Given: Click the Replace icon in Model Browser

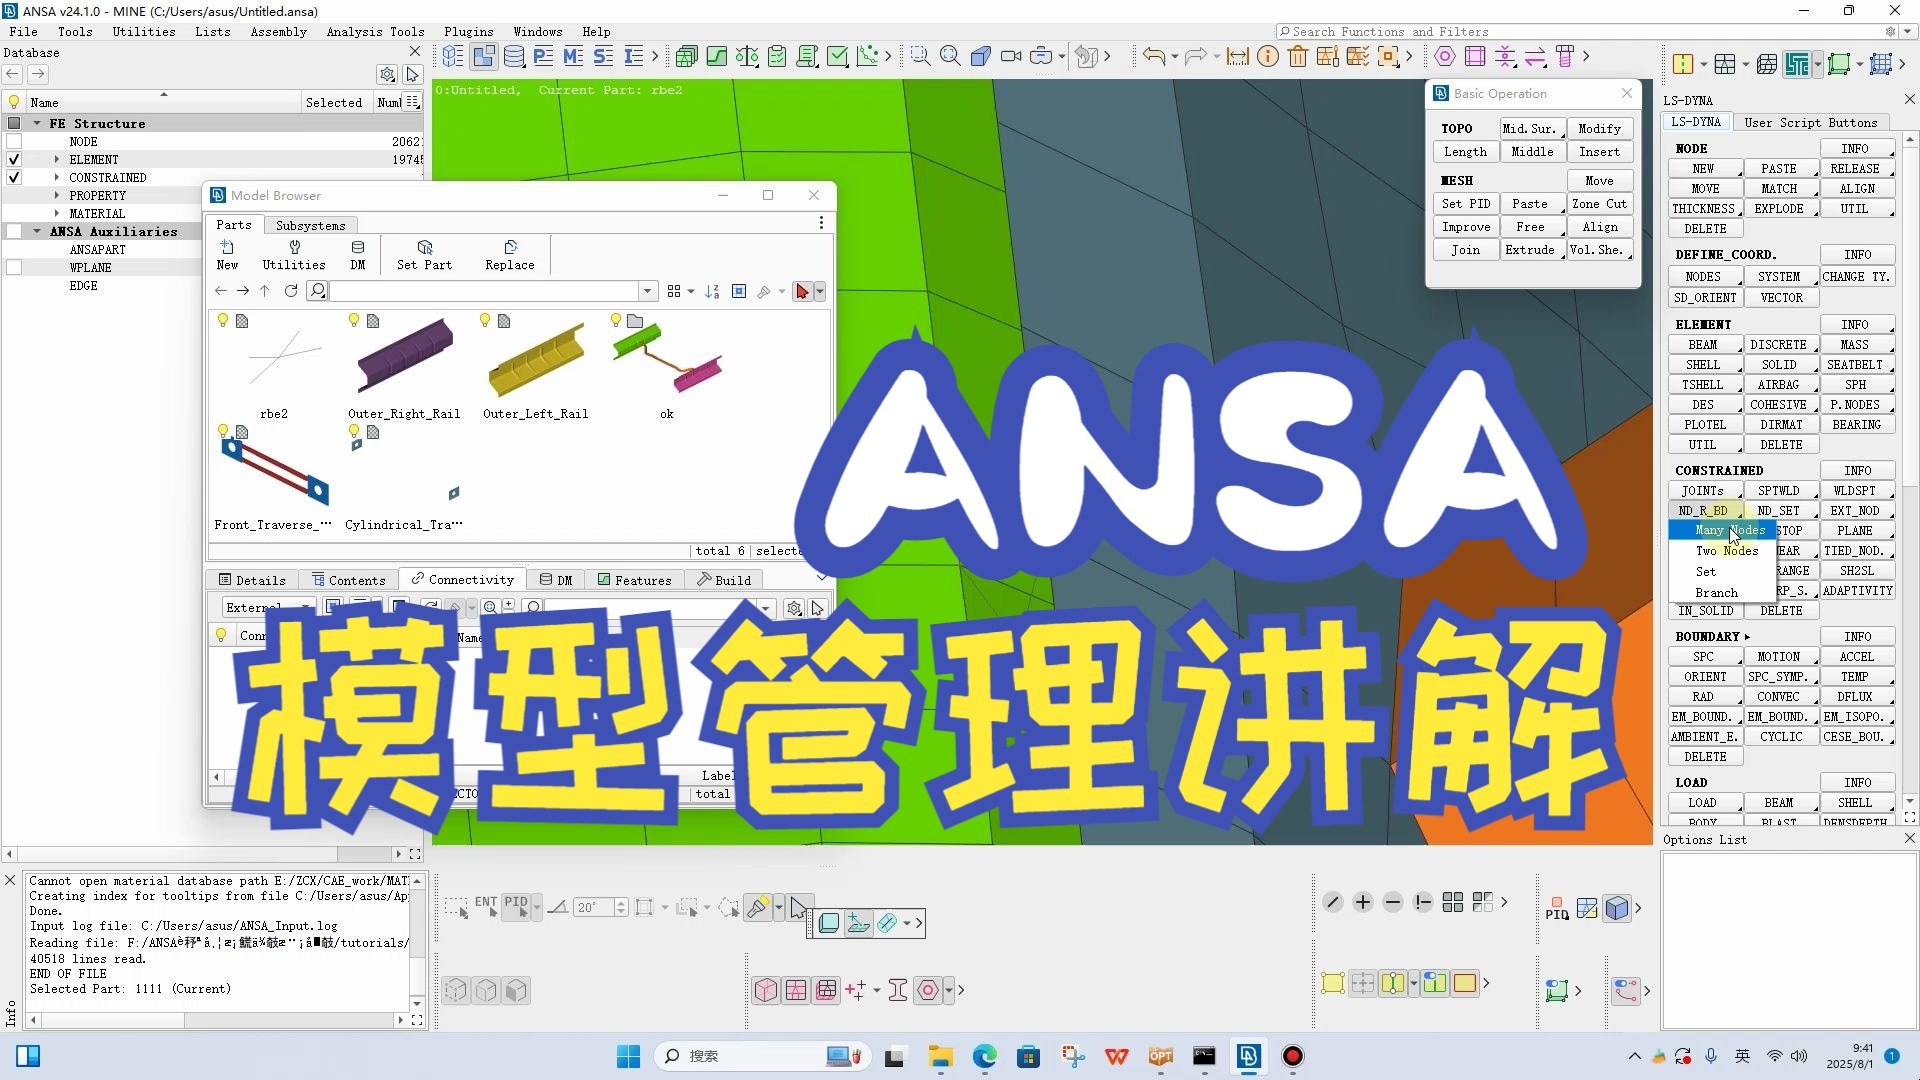Looking at the screenshot, I should pyautogui.click(x=510, y=247).
